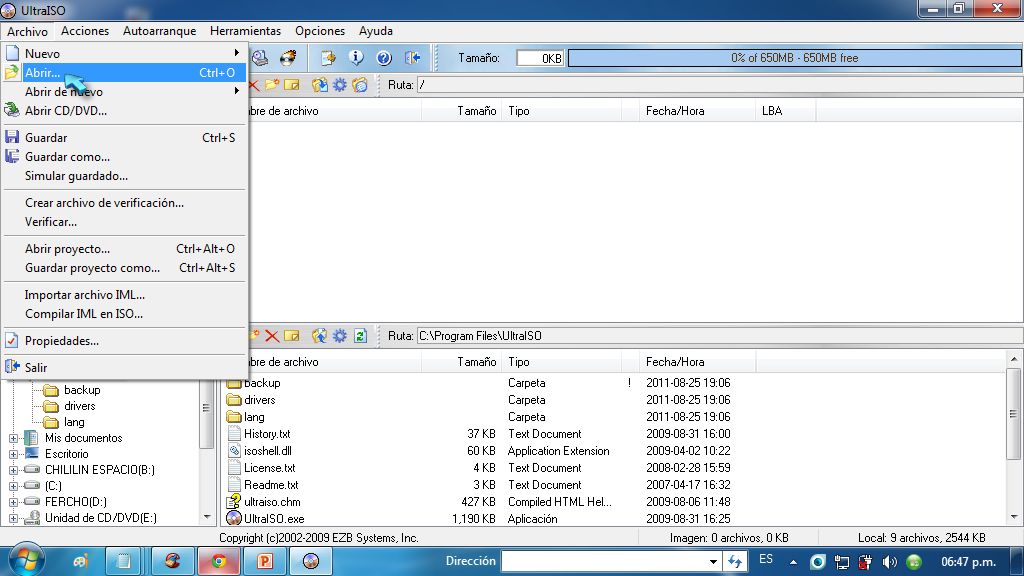The width and height of the screenshot is (1024, 576).
Task: Click the Abrir folder icon in the menu
Action: click(12, 72)
